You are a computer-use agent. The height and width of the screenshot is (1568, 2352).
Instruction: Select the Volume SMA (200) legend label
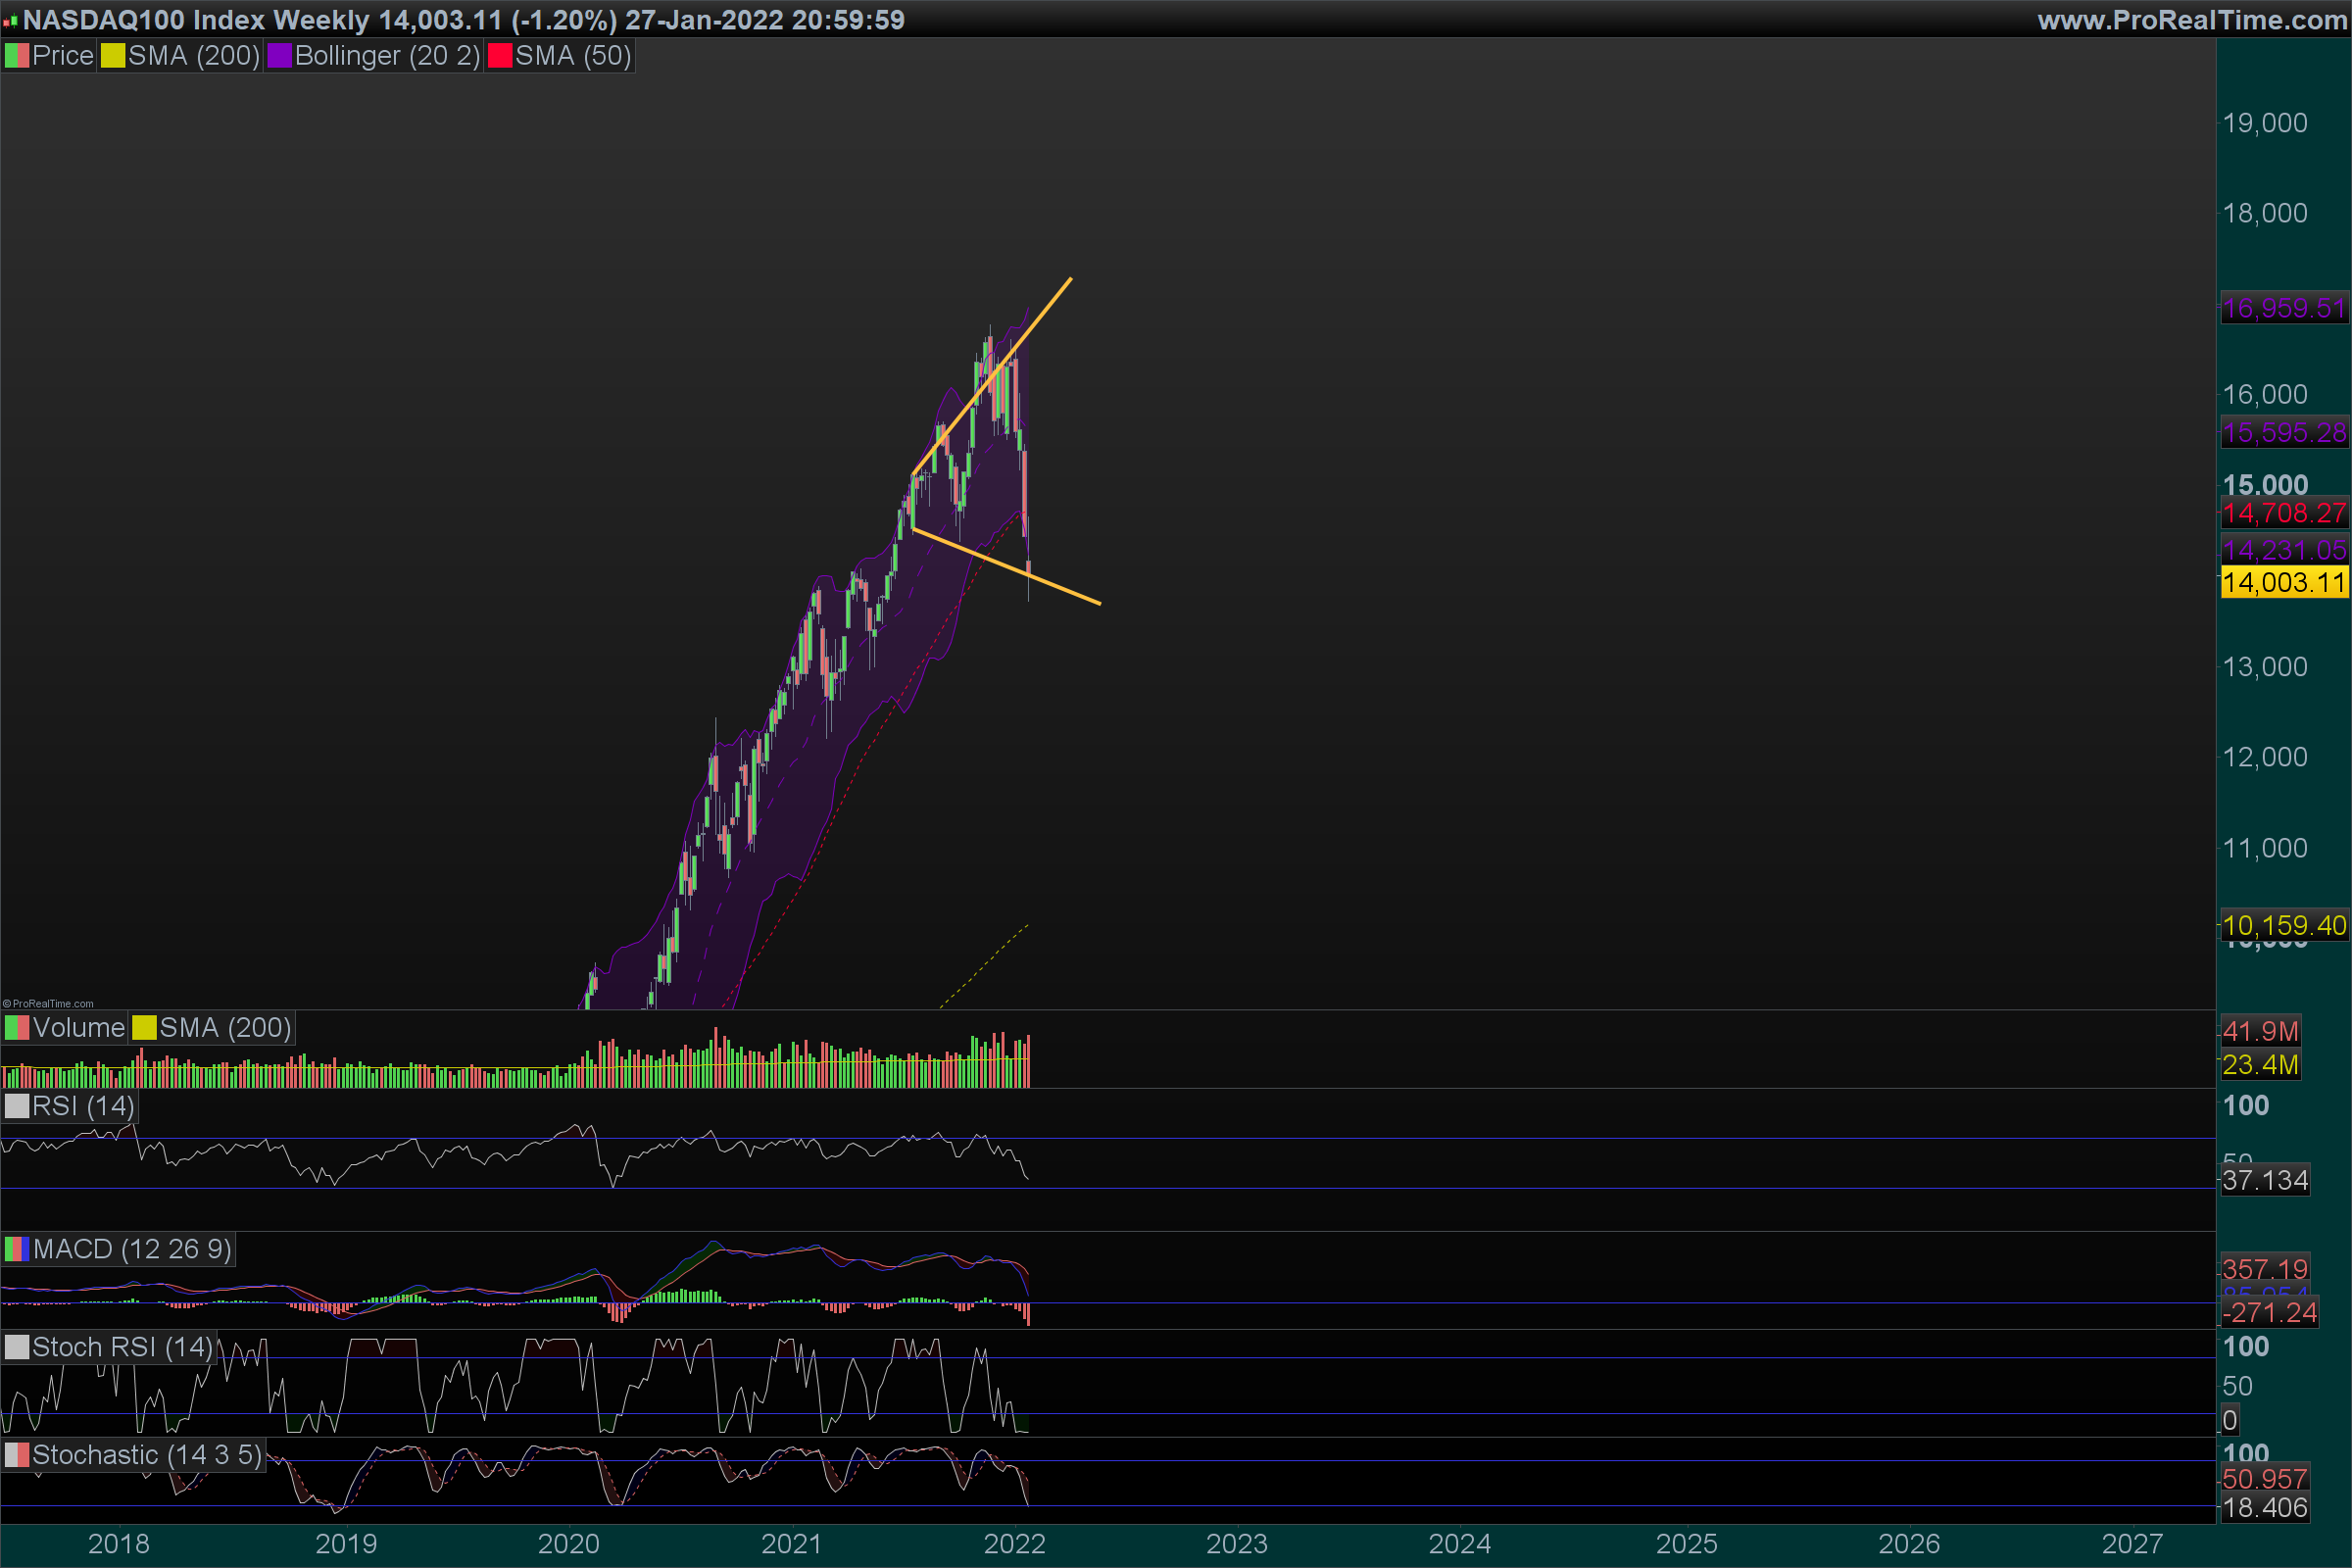tap(225, 1028)
